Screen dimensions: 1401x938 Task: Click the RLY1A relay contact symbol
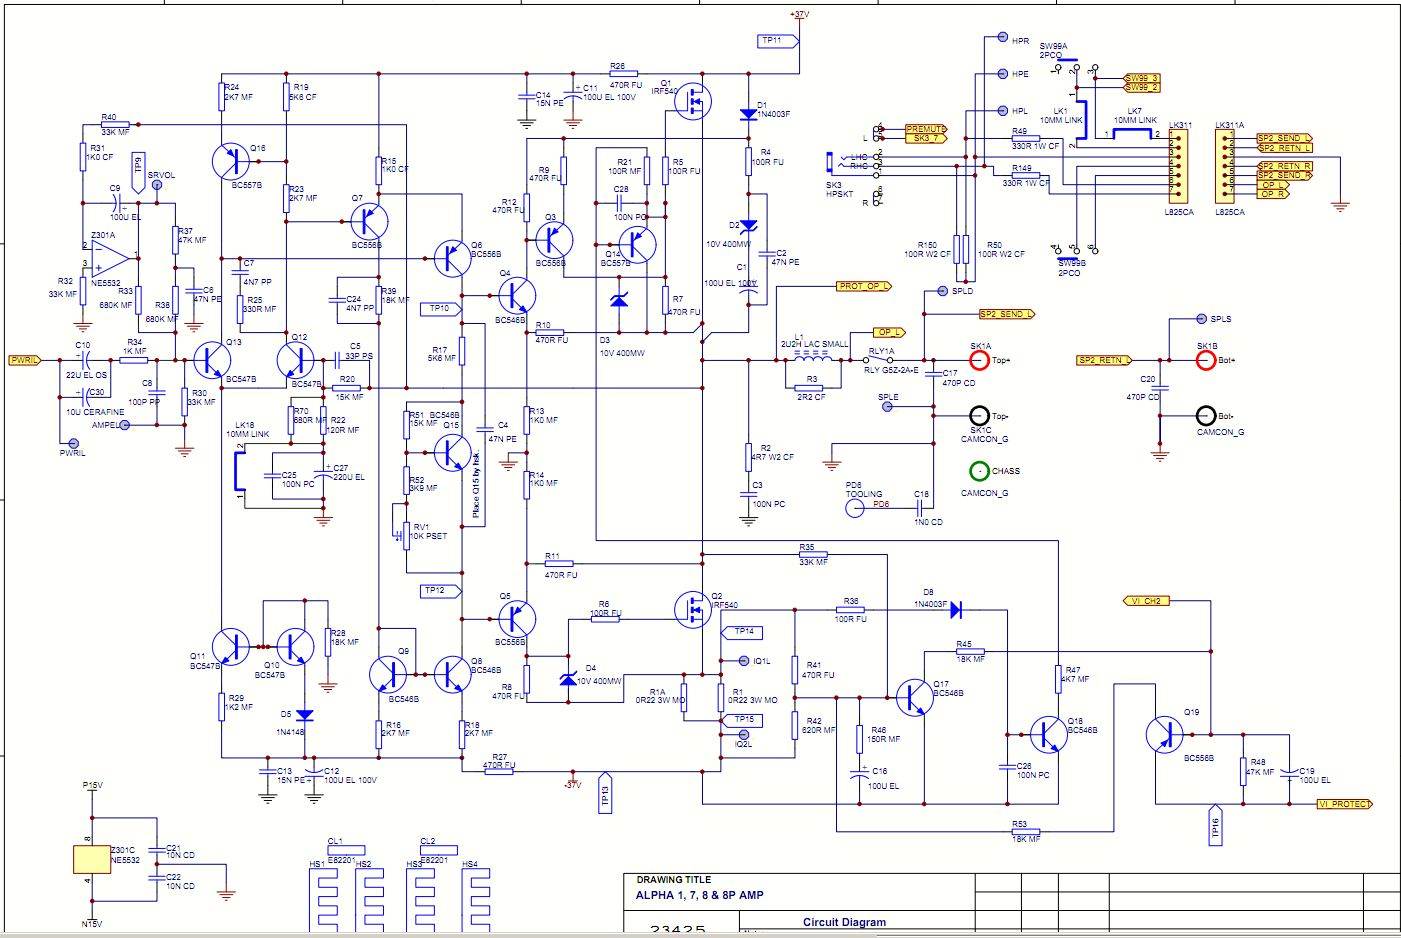(880, 360)
